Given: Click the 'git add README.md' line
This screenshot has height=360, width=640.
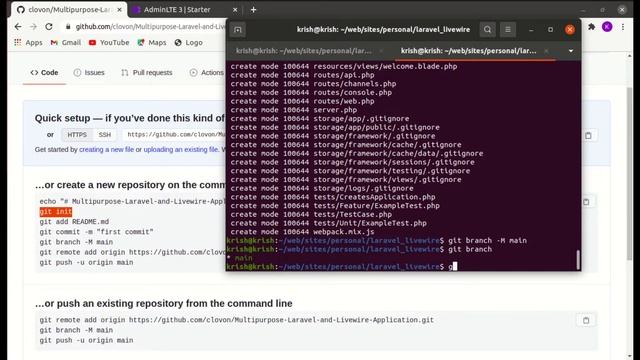Looking at the screenshot, I should click(74, 222).
